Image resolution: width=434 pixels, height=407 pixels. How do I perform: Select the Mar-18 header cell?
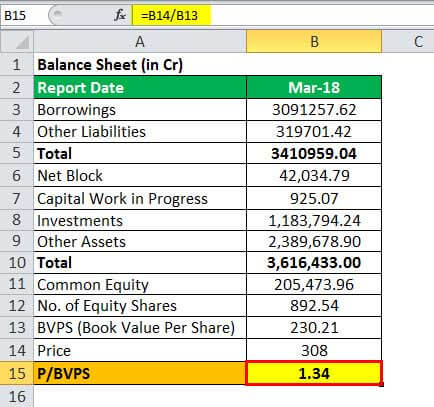(314, 88)
